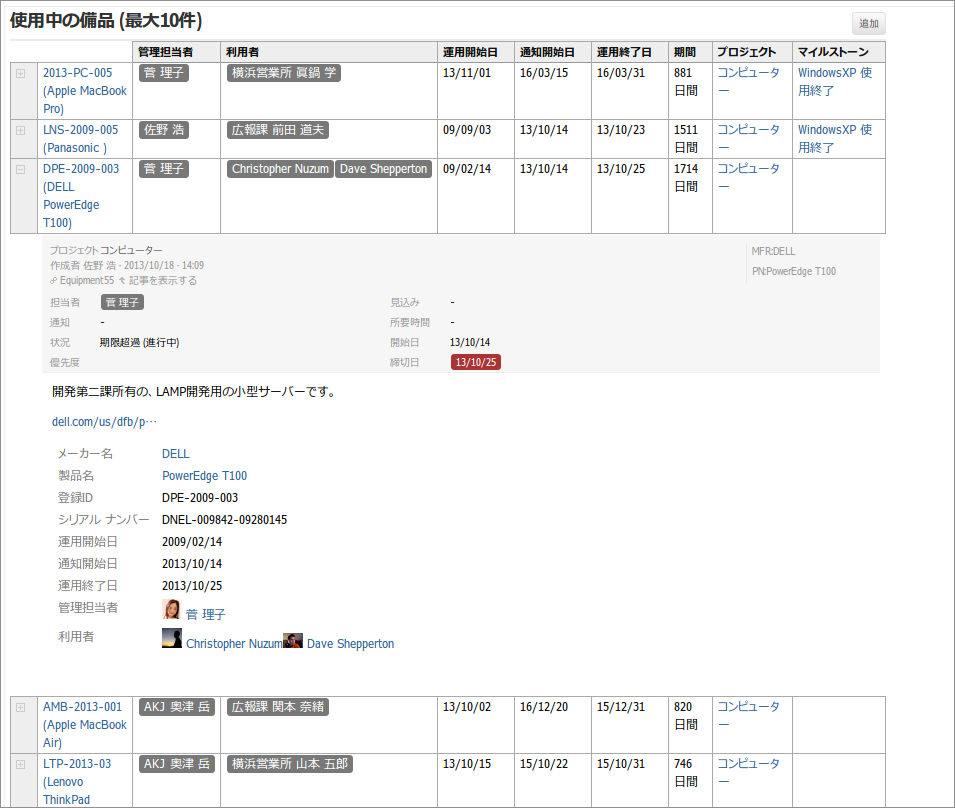Click the 横浜営業所 眞鍋 学 user tag
This screenshot has width=955, height=808.
[284, 73]
